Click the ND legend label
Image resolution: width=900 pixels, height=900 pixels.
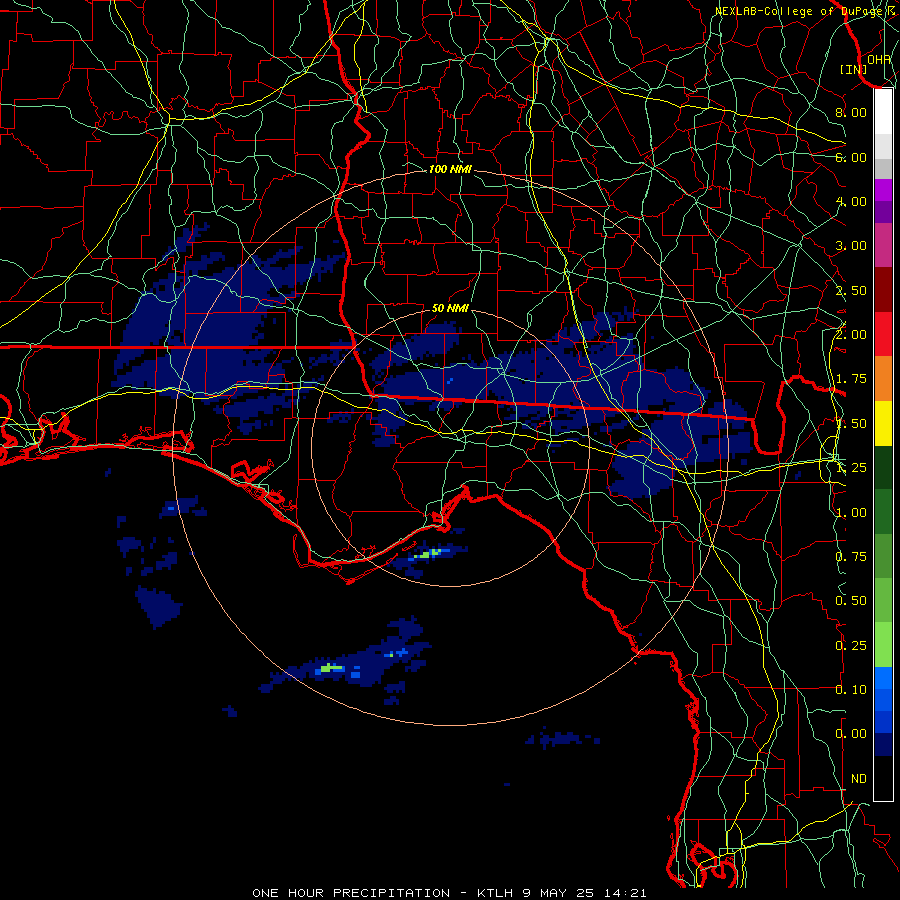[x=859, y=779]
